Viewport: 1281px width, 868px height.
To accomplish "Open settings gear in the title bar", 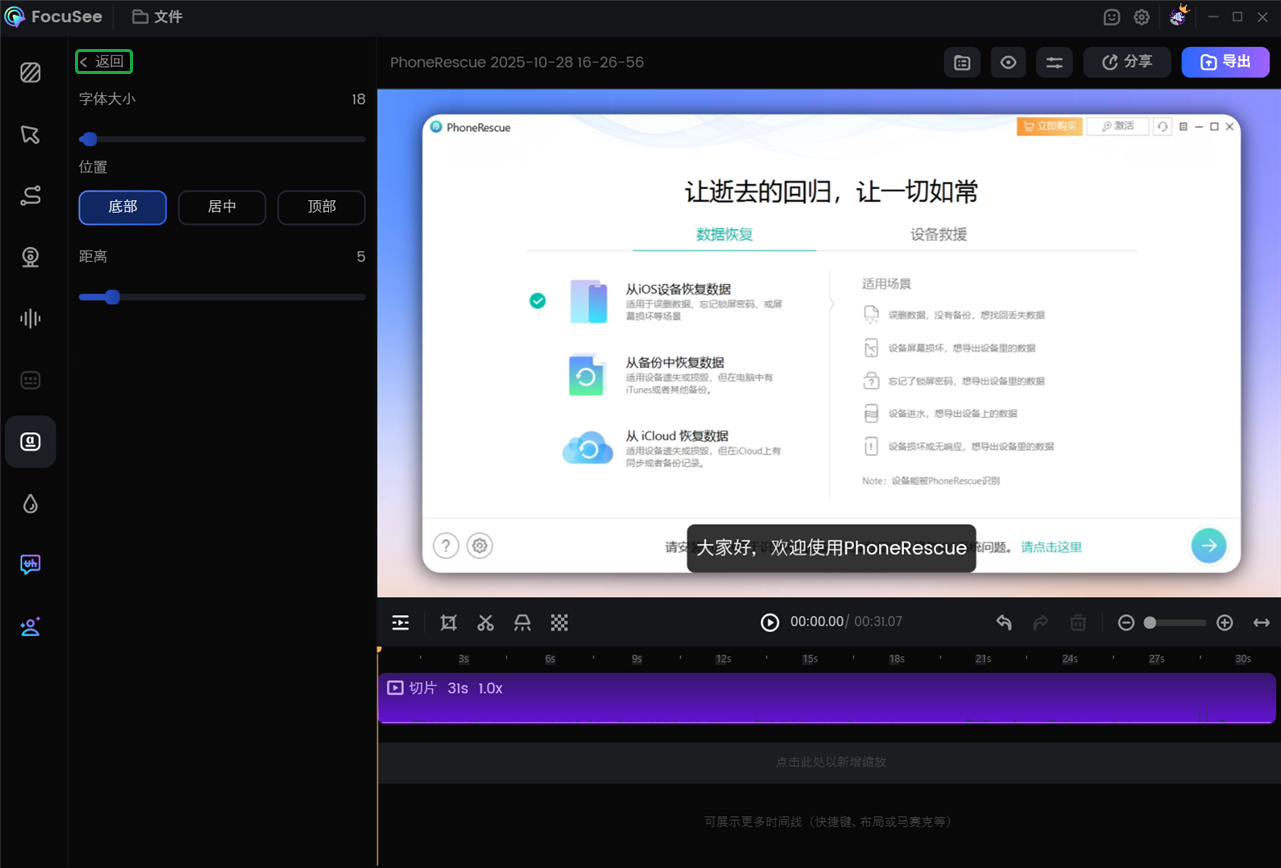I will click(x=1141, y=17).
